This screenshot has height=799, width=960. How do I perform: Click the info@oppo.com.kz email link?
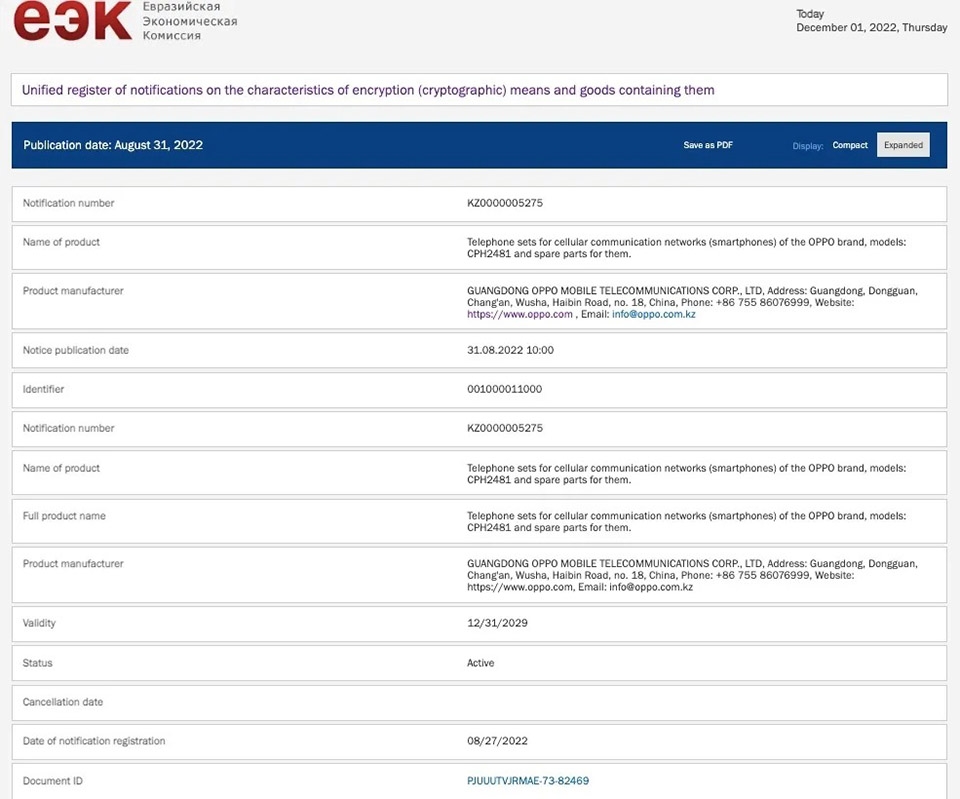(653, 314)
